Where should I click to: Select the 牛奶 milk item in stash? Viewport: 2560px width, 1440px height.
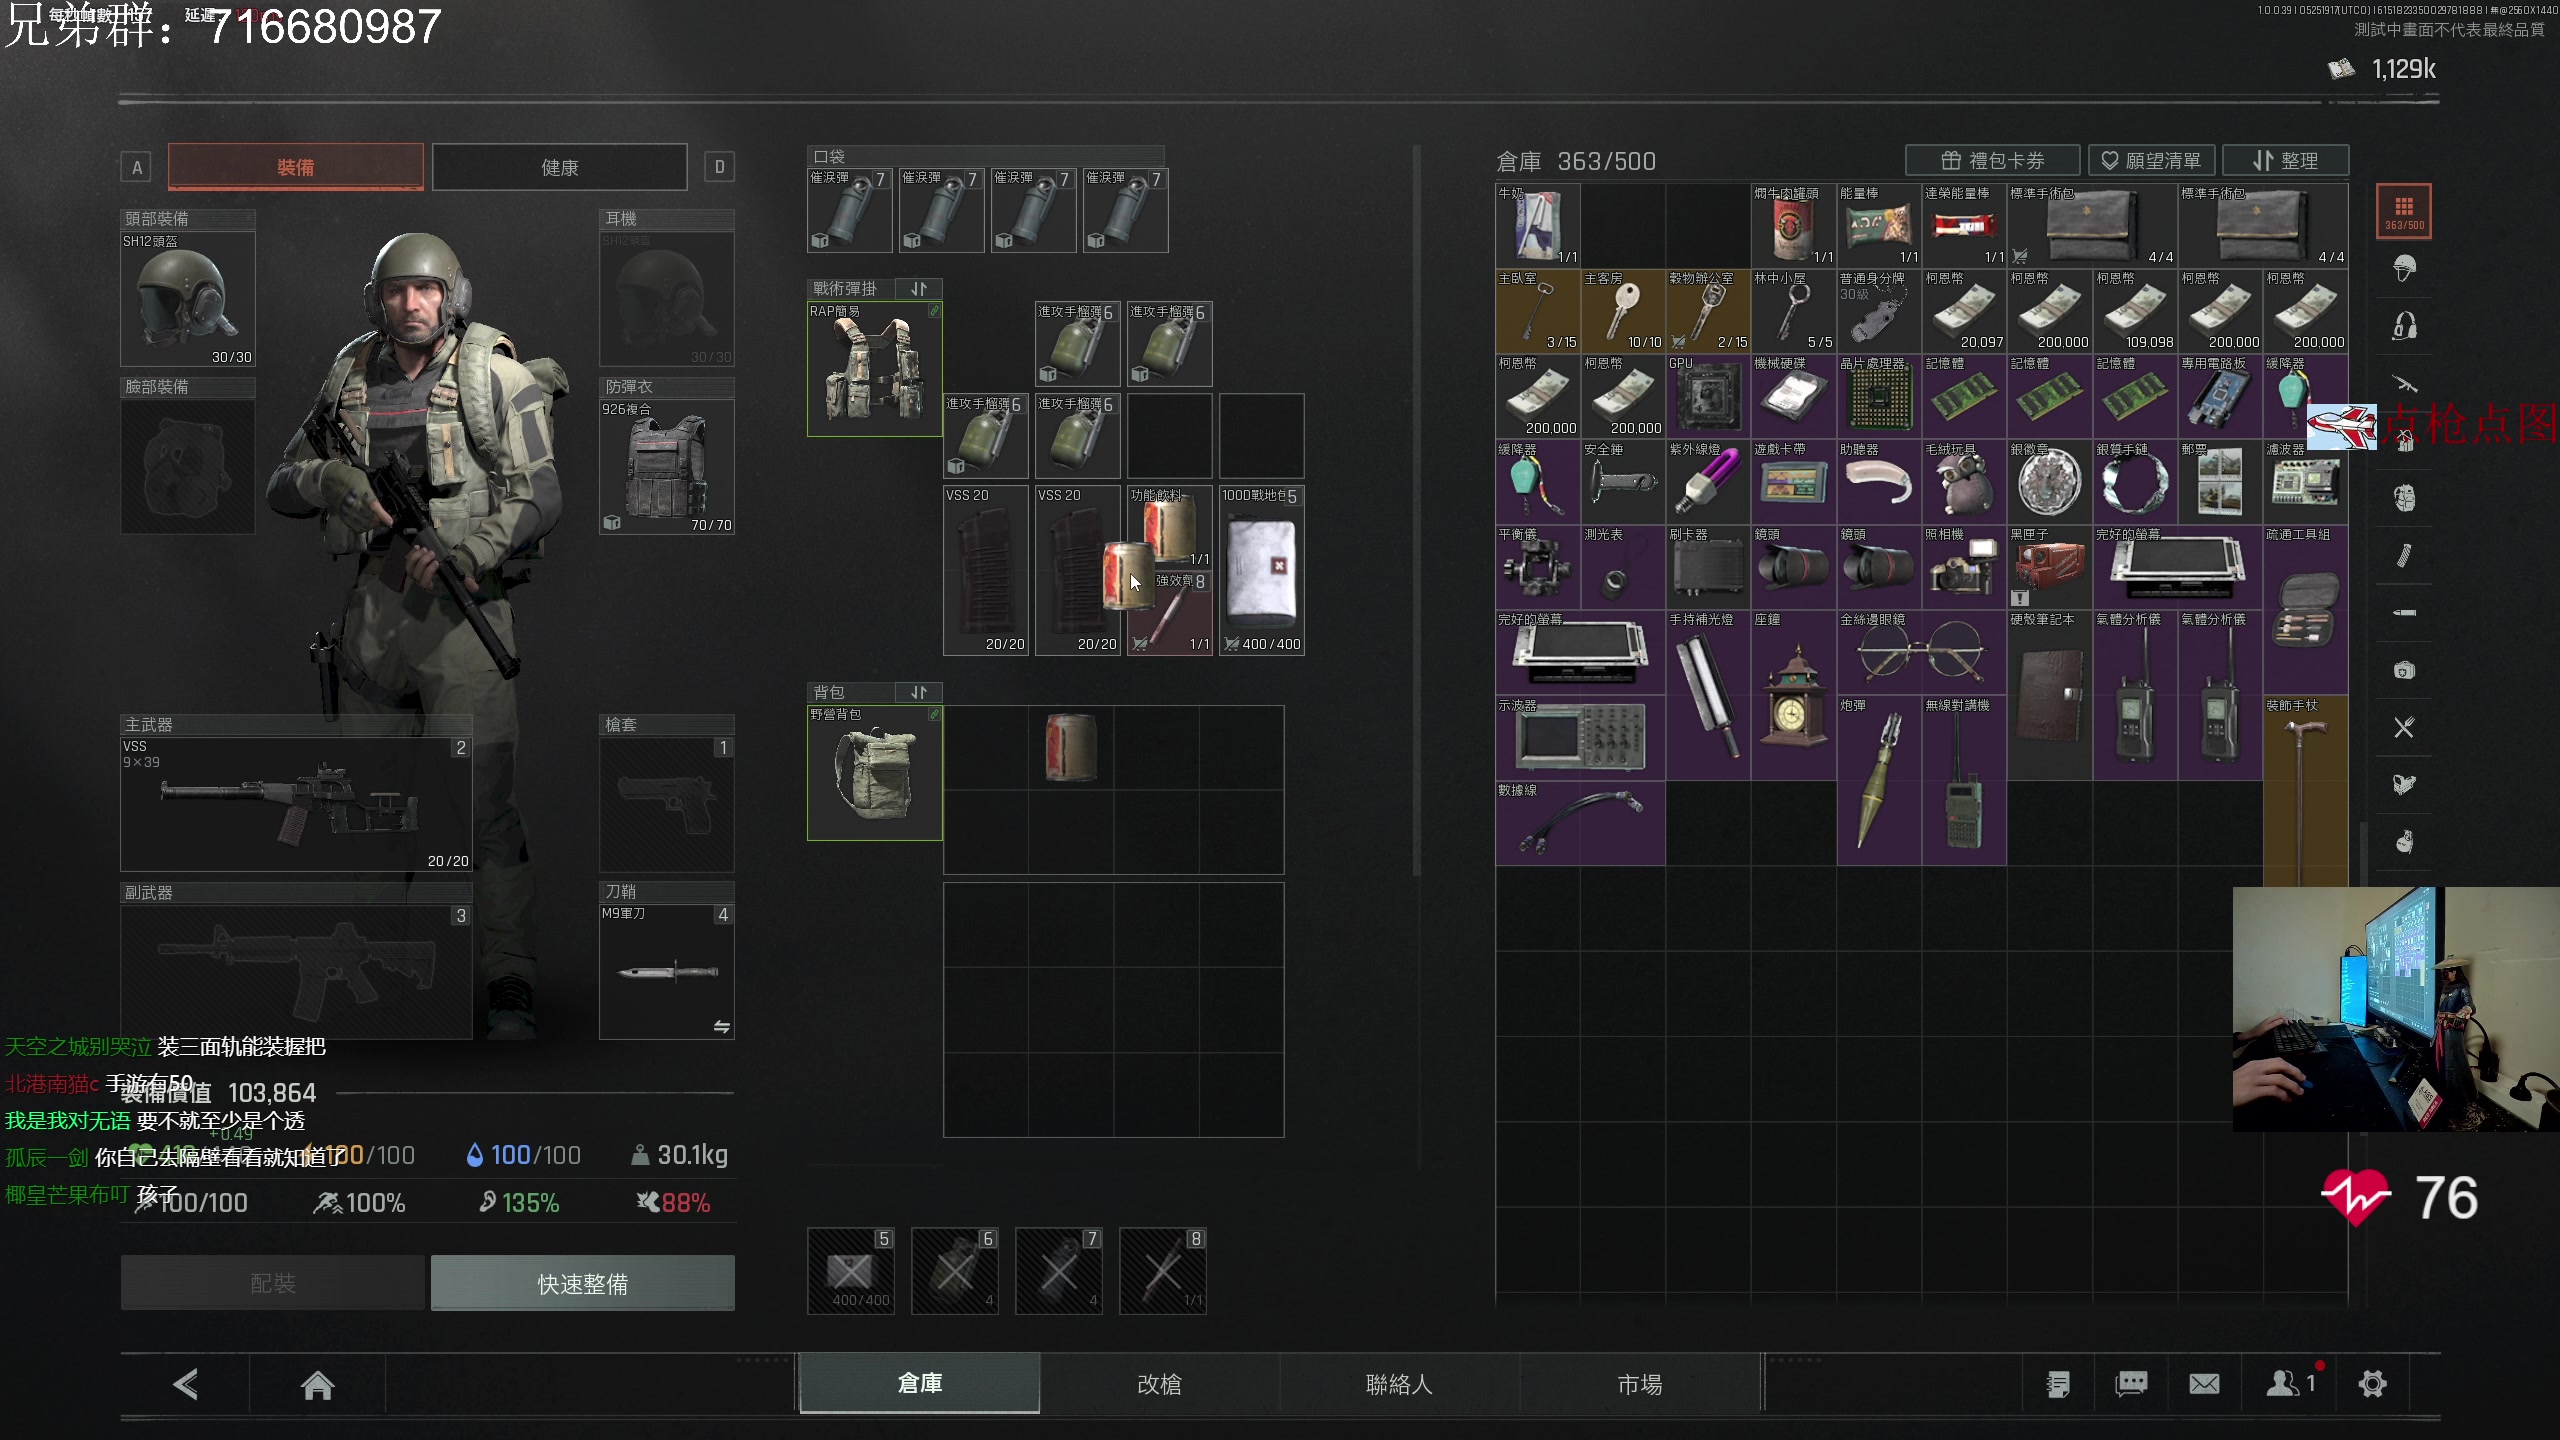1538,225
